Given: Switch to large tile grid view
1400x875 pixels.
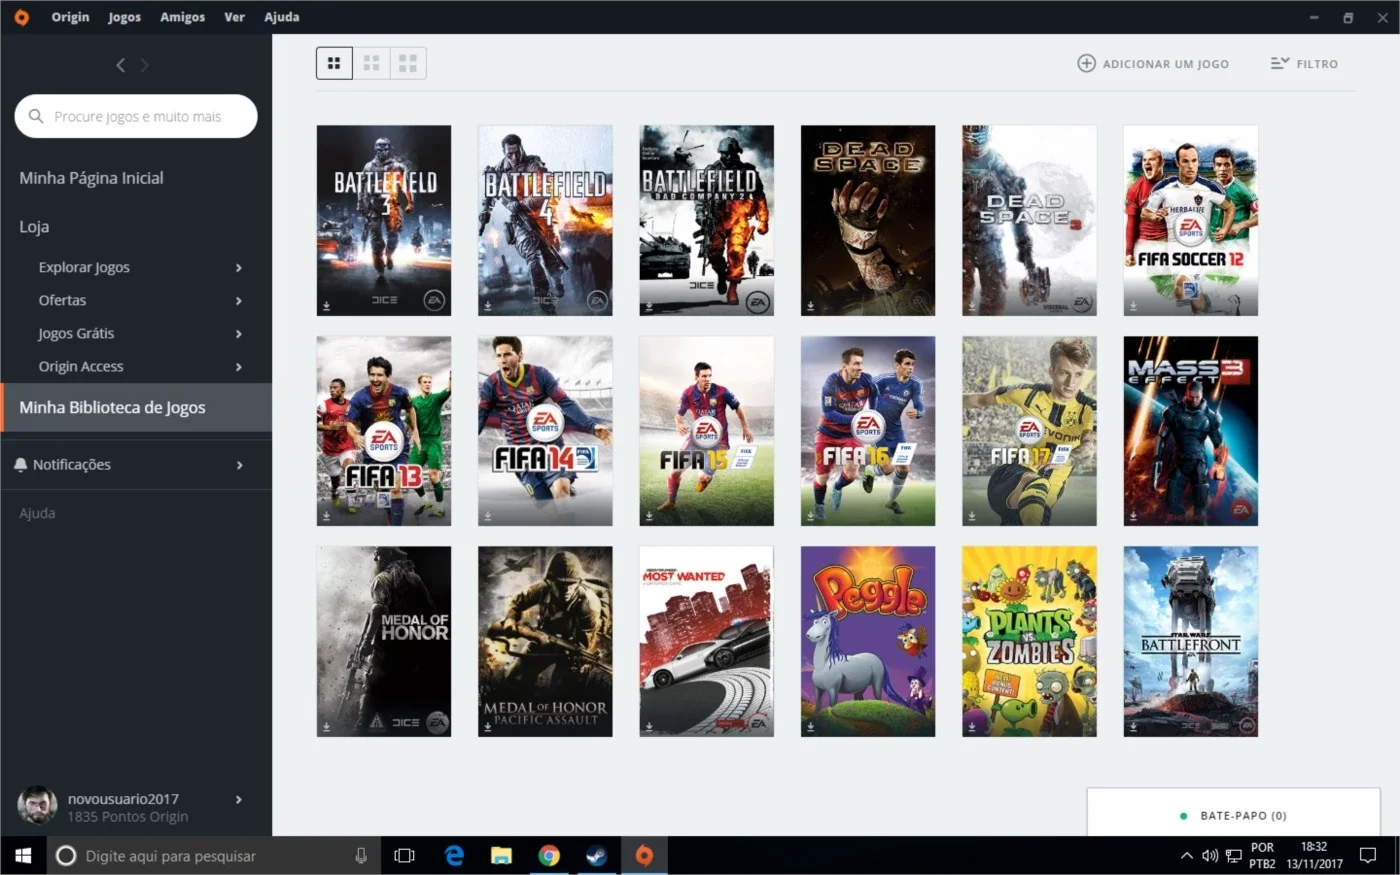Looking at the screenshot, I should [x=408, y=63].
